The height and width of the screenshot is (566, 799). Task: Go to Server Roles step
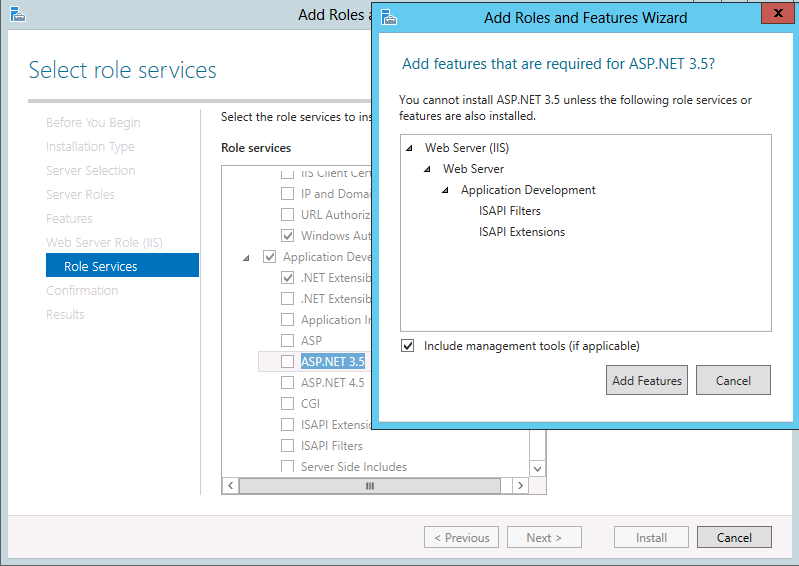click(80, 195)
